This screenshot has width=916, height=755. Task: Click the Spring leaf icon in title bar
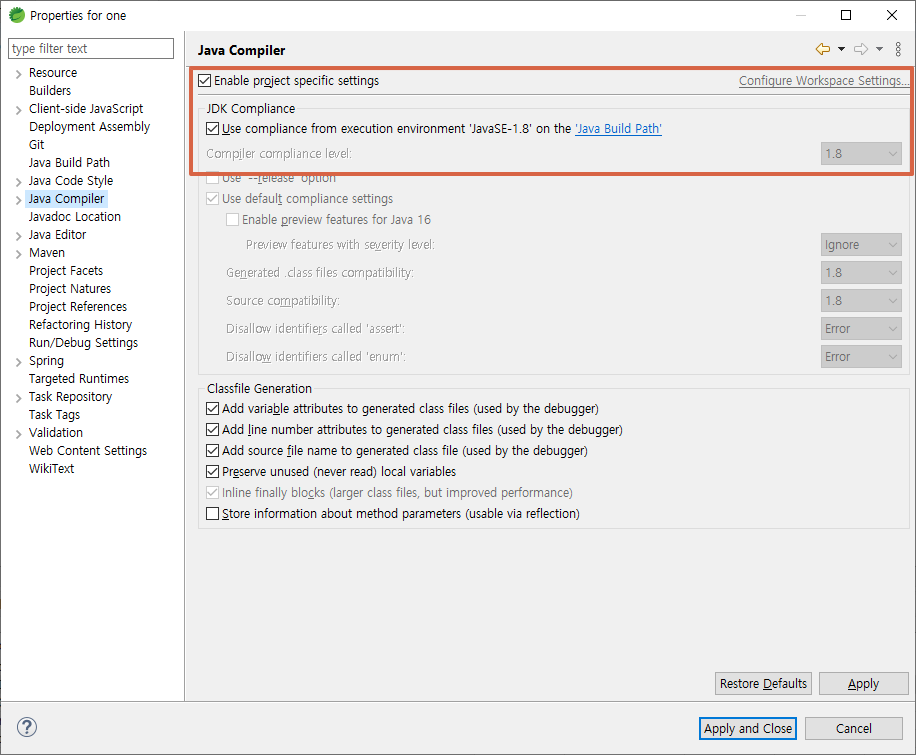pyautogui.click(x=17, y=15)
